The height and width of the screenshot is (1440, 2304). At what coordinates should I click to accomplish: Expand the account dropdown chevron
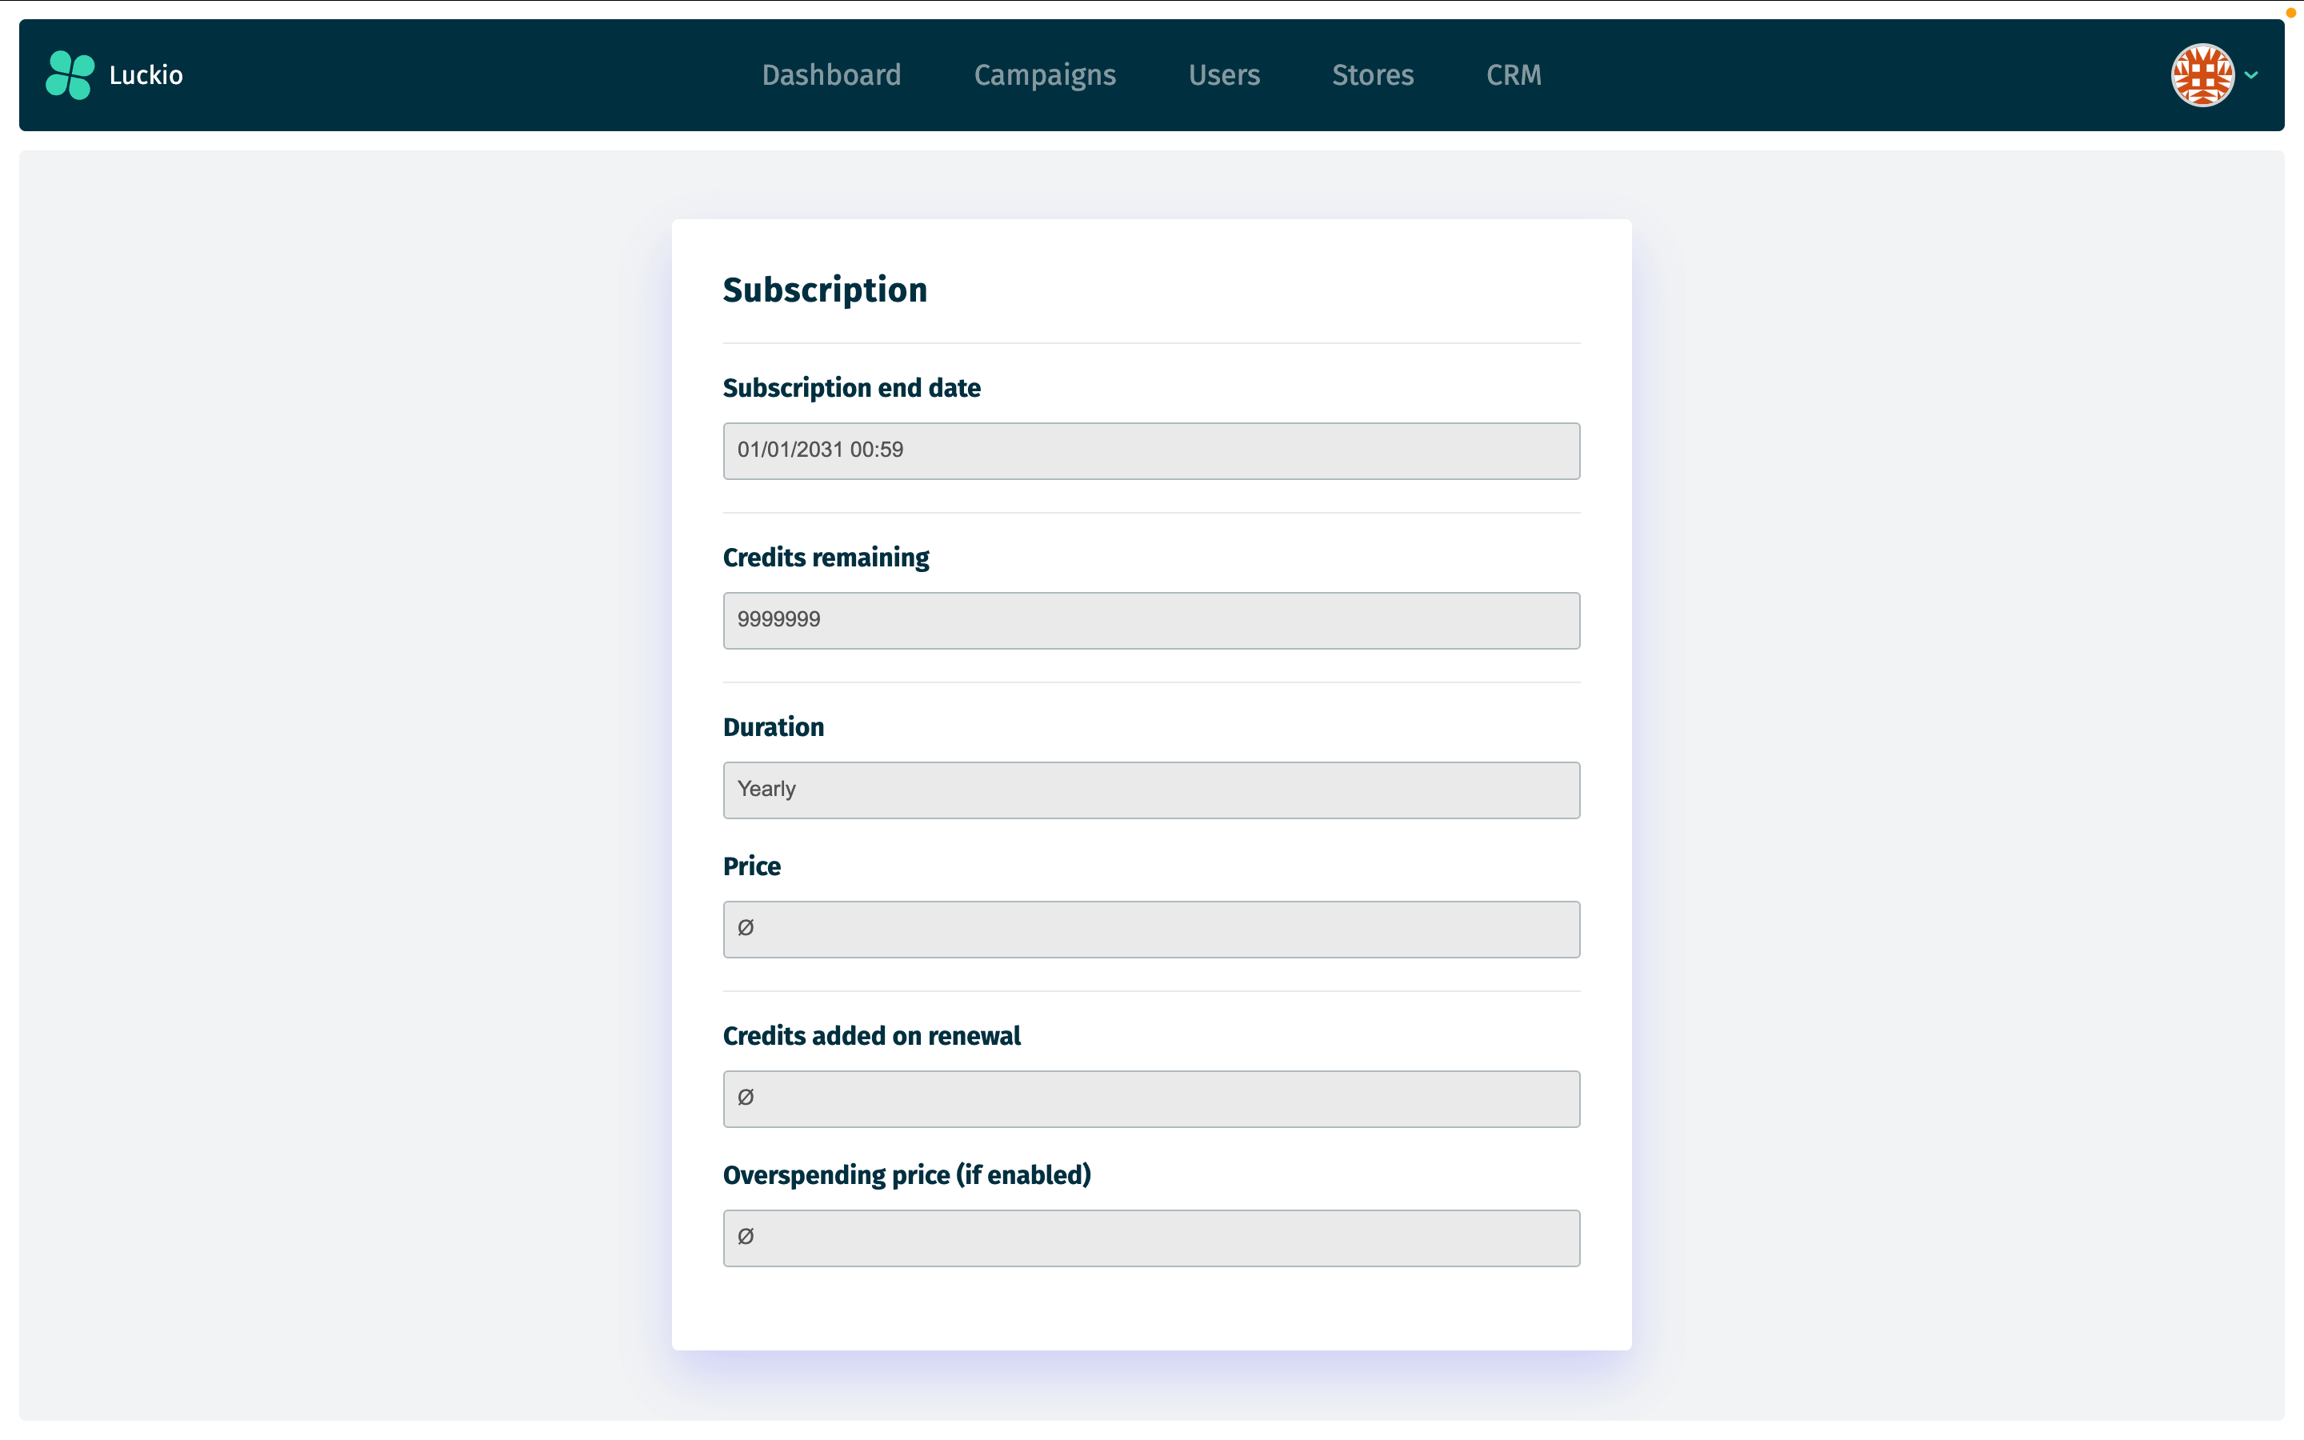point(2251,75)
